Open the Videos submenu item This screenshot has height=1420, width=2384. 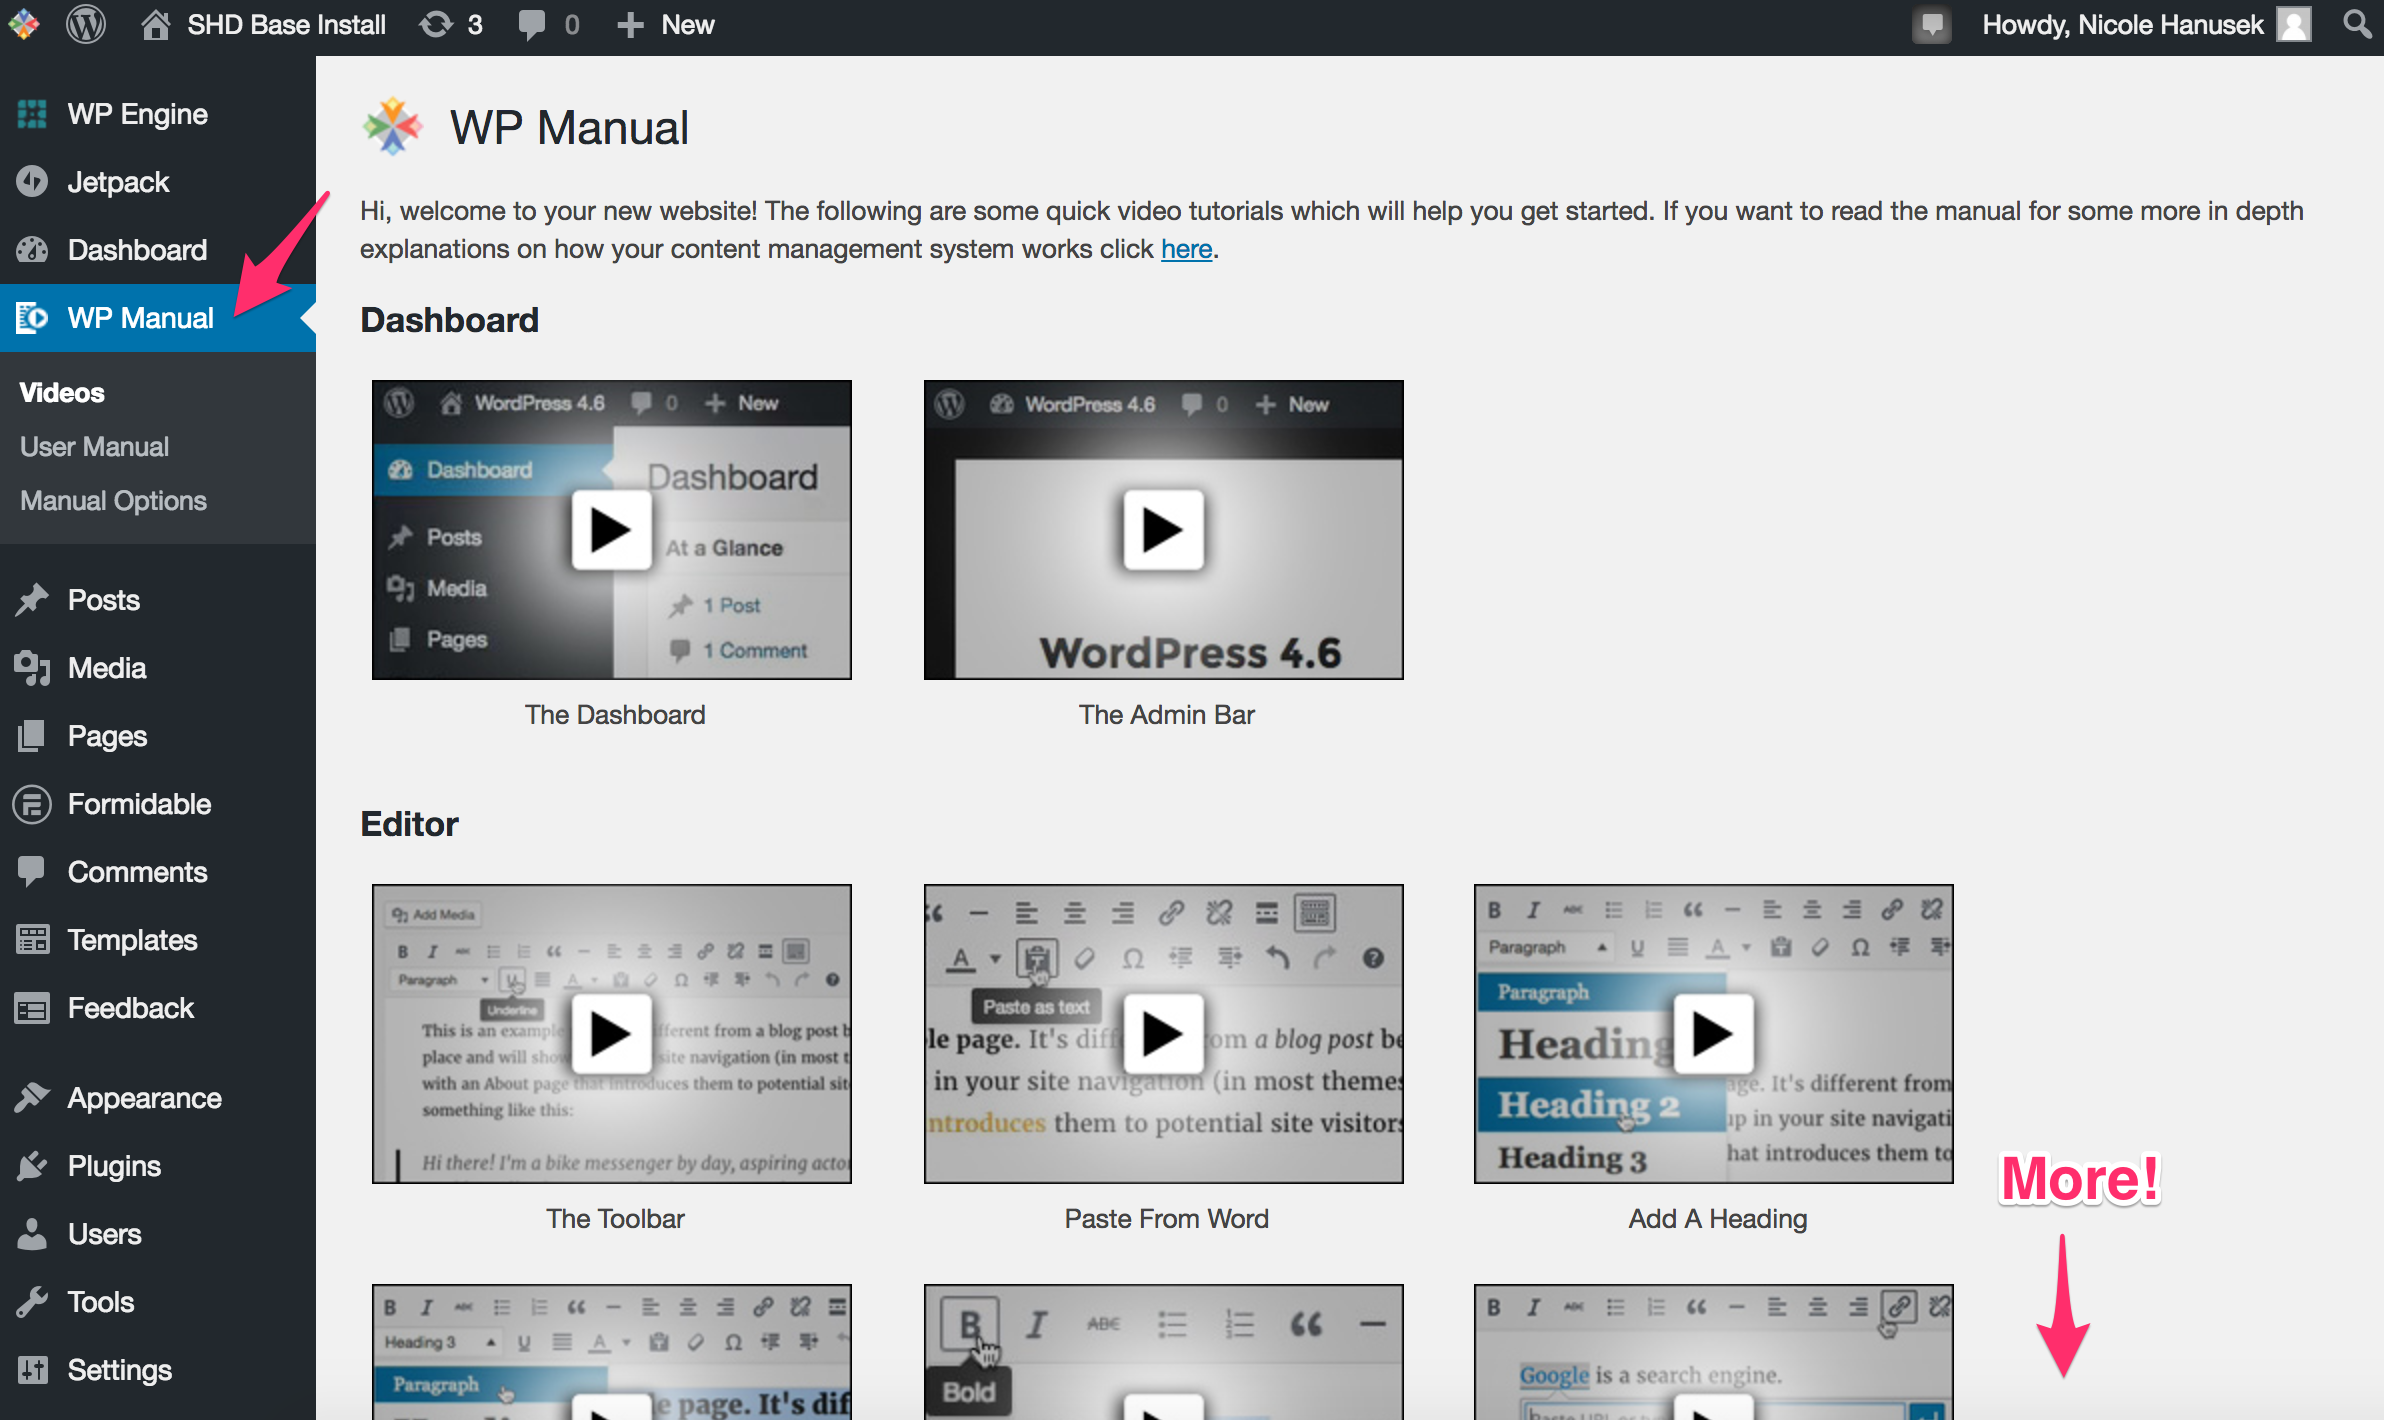62,393
